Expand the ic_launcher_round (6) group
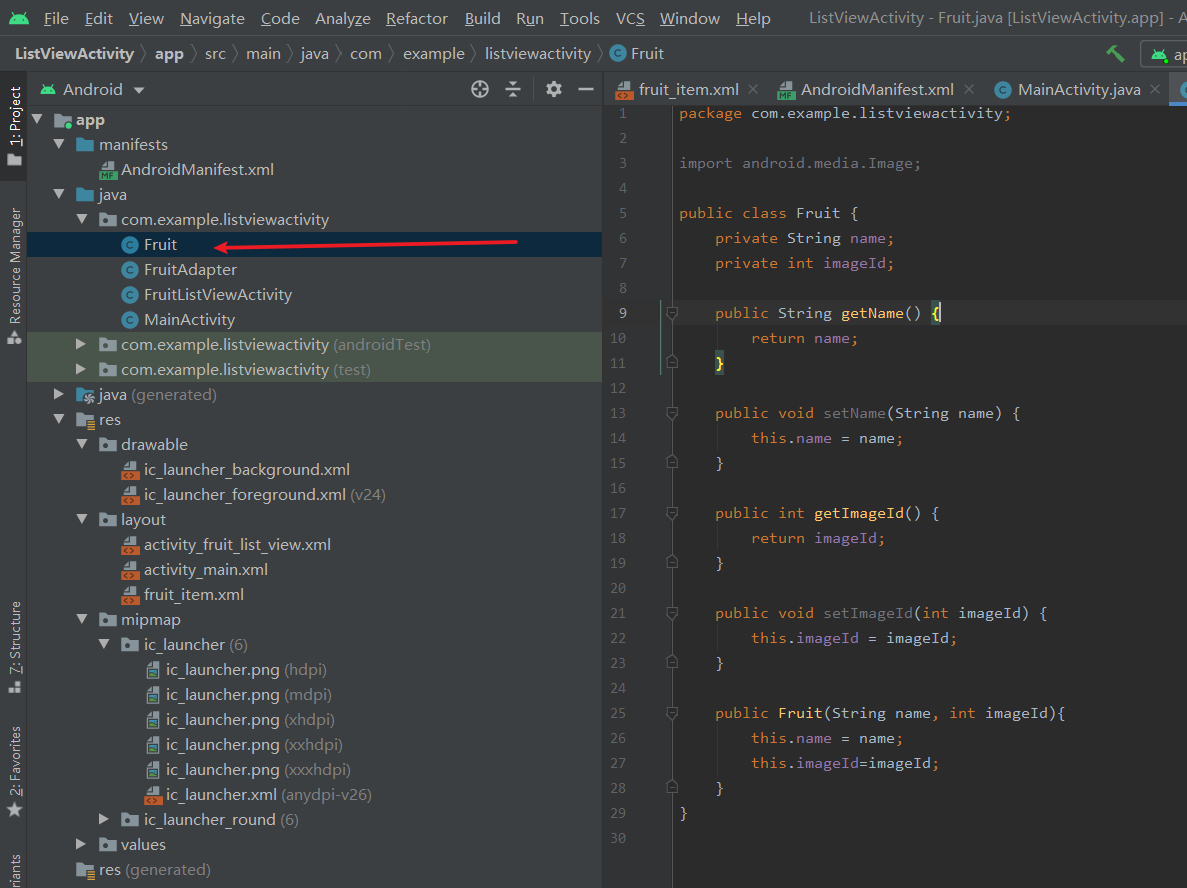 coord(104,819)
